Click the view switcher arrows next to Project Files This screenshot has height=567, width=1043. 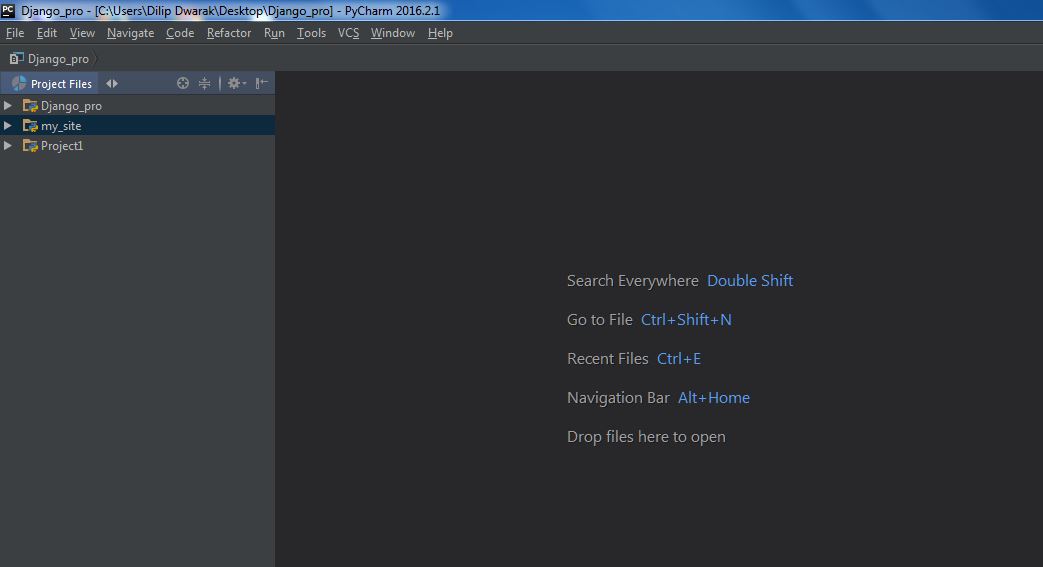[x=112, y=83]
